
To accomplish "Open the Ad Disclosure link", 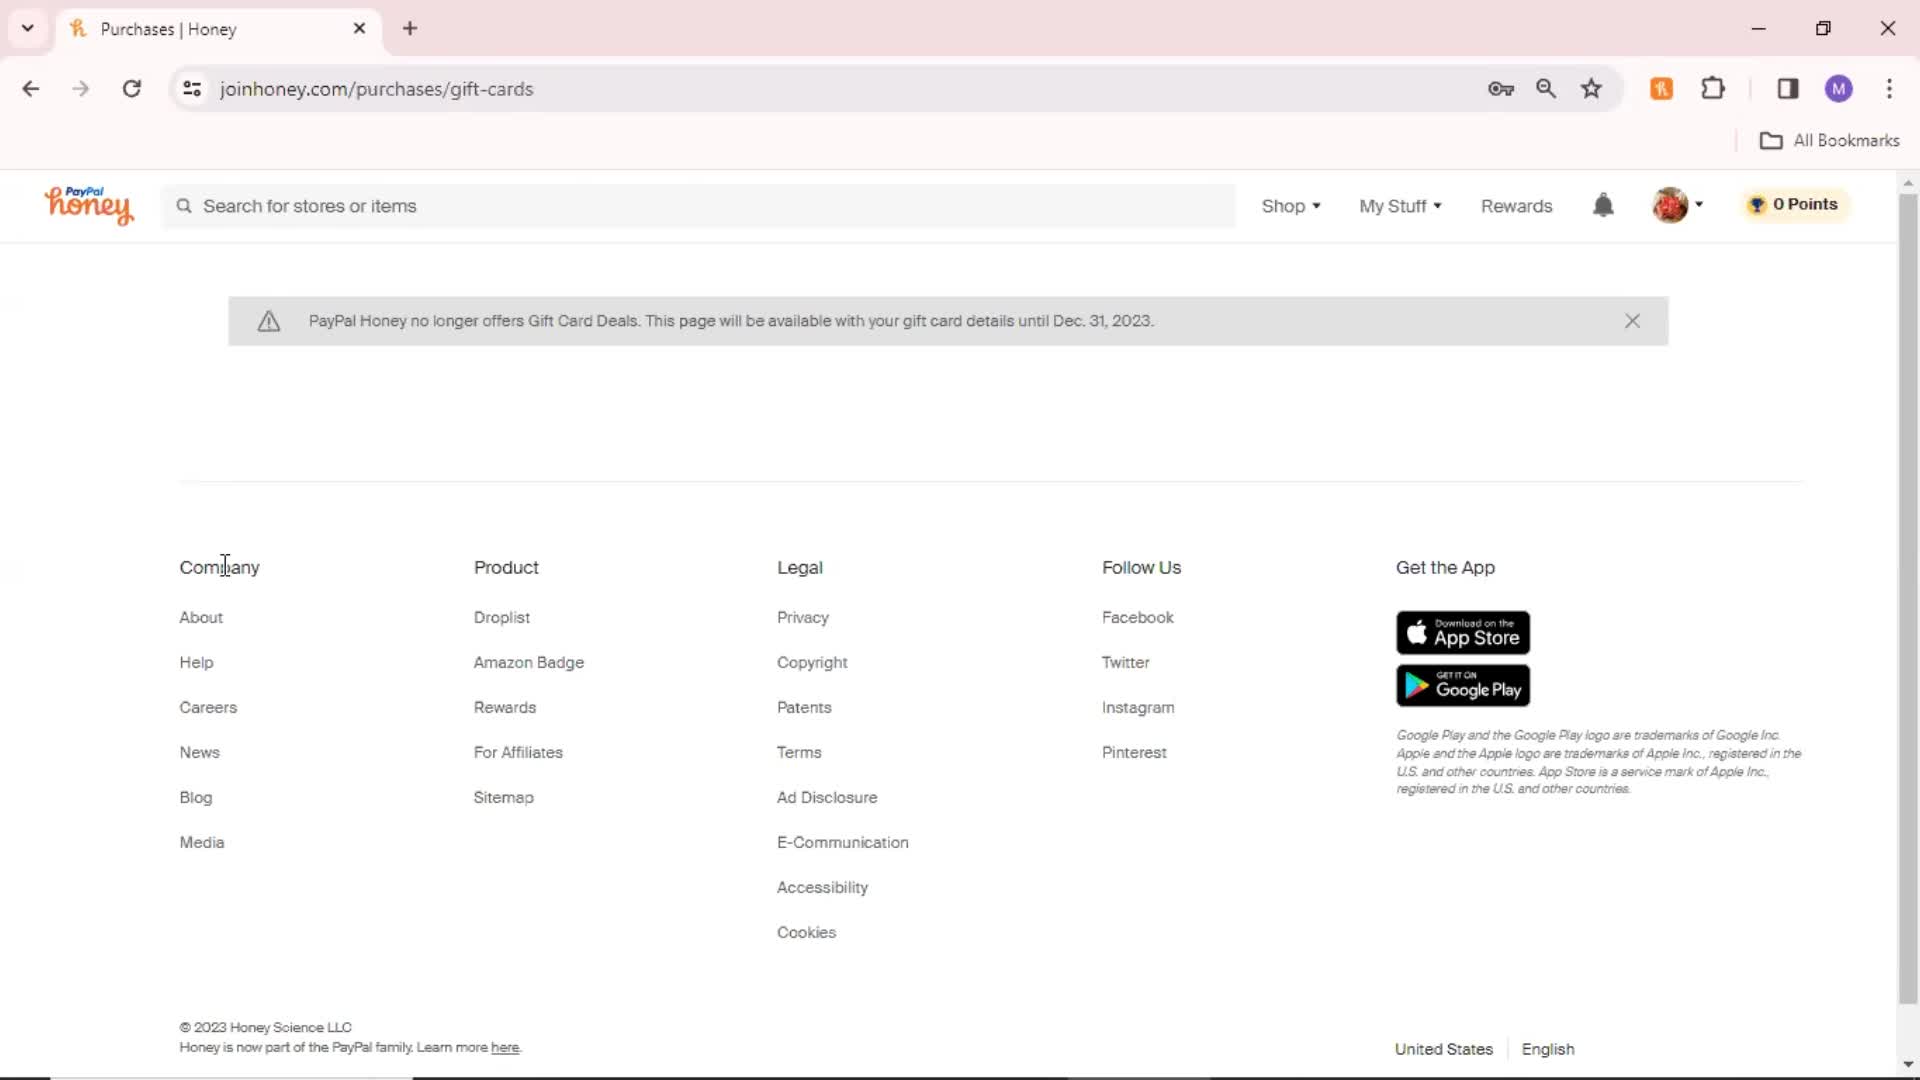I will pyautogui.click(x=826, y=797).
